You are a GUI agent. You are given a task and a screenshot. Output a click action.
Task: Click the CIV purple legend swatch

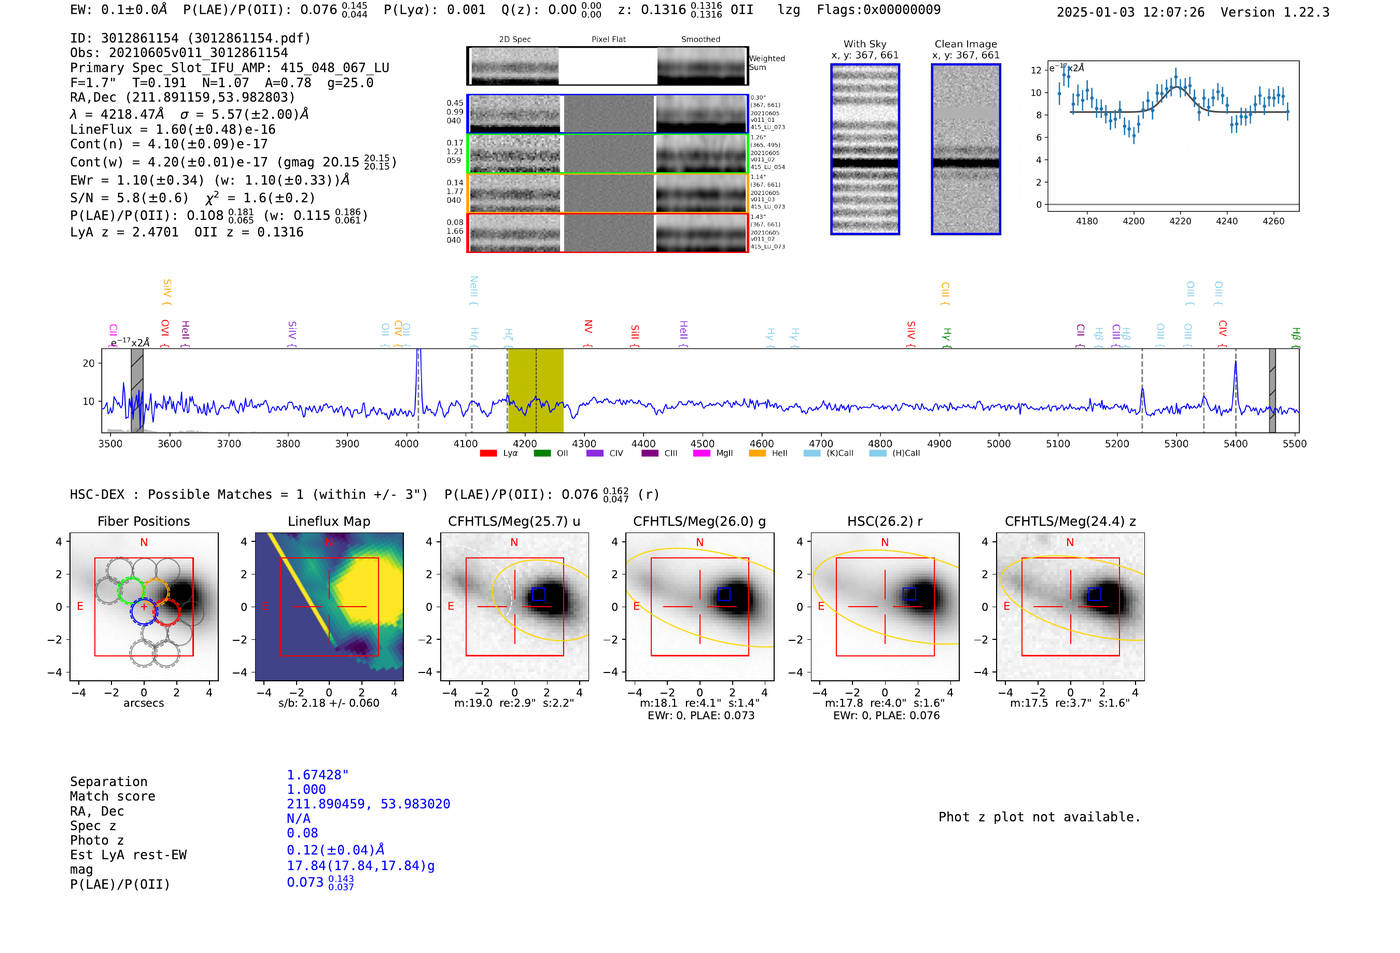click(595, 453)
